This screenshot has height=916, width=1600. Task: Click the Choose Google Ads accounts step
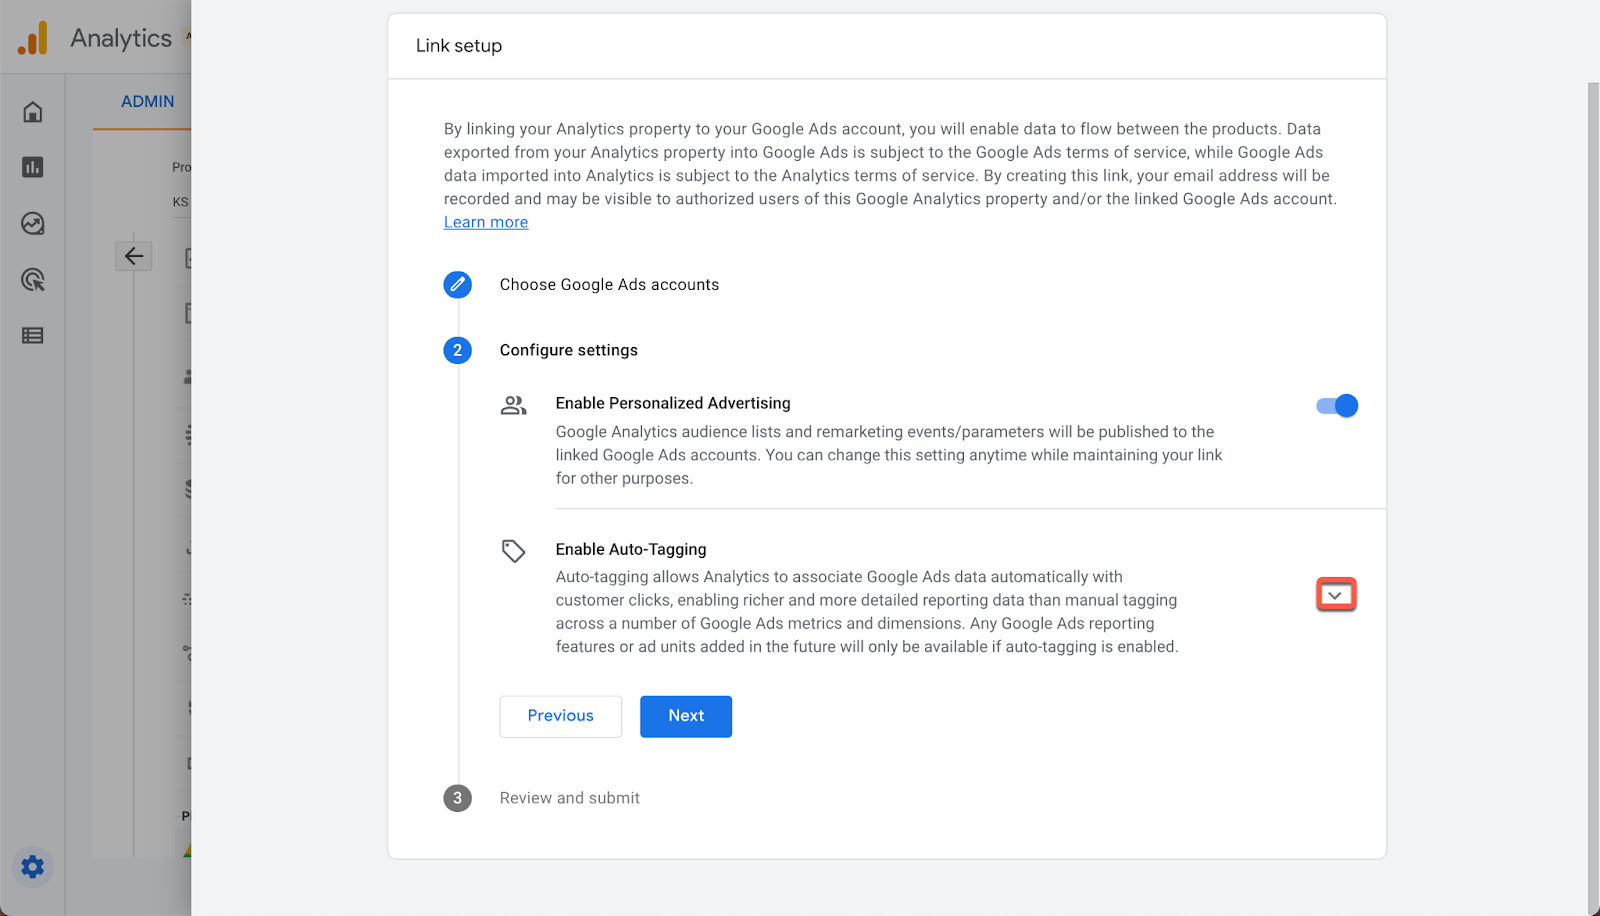[609, 285]
